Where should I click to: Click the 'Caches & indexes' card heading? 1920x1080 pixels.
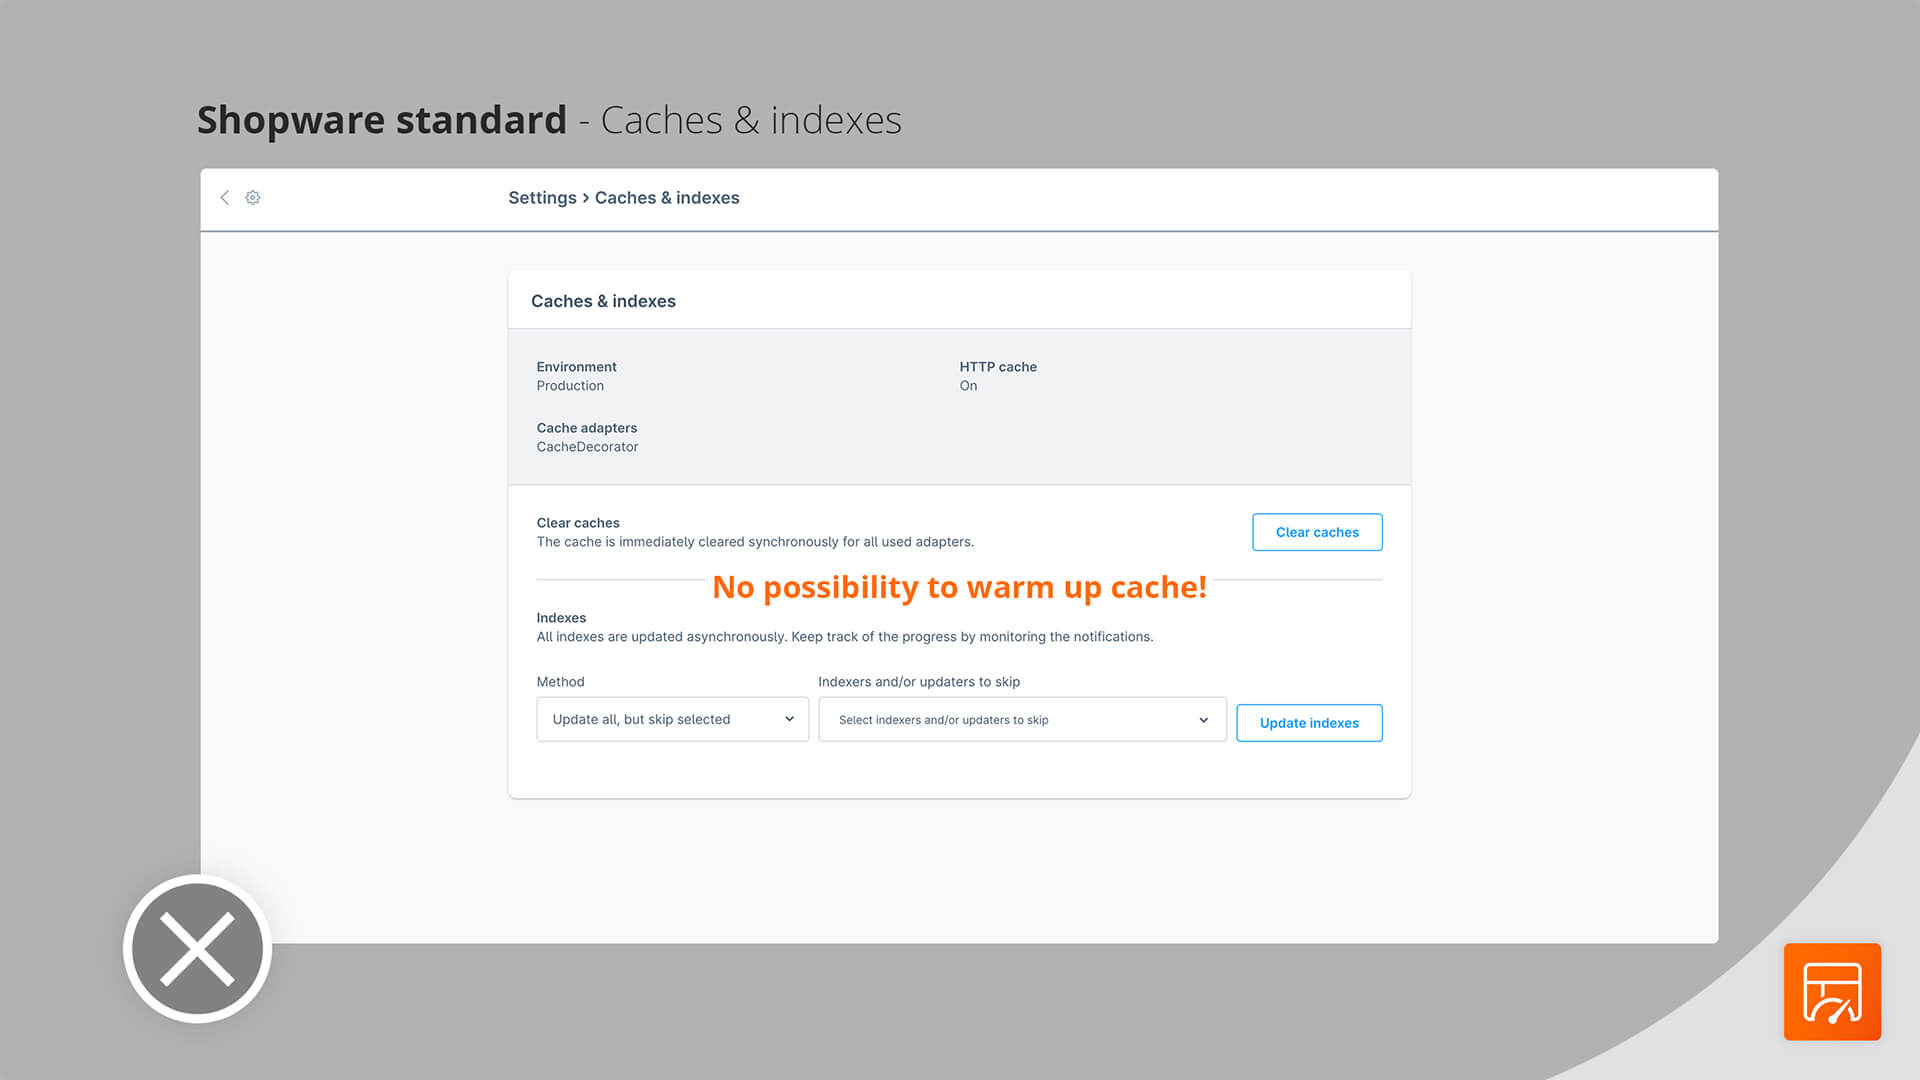(603, 301)
